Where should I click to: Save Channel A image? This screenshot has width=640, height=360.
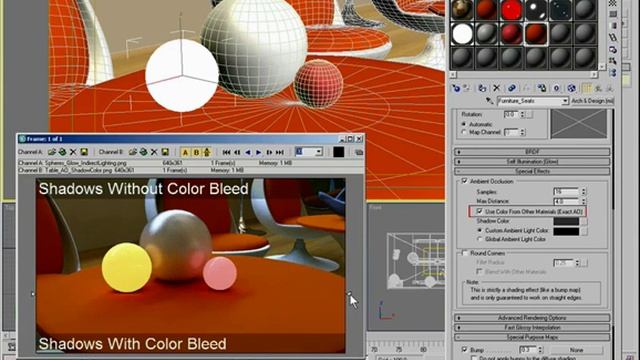[84, 152]
